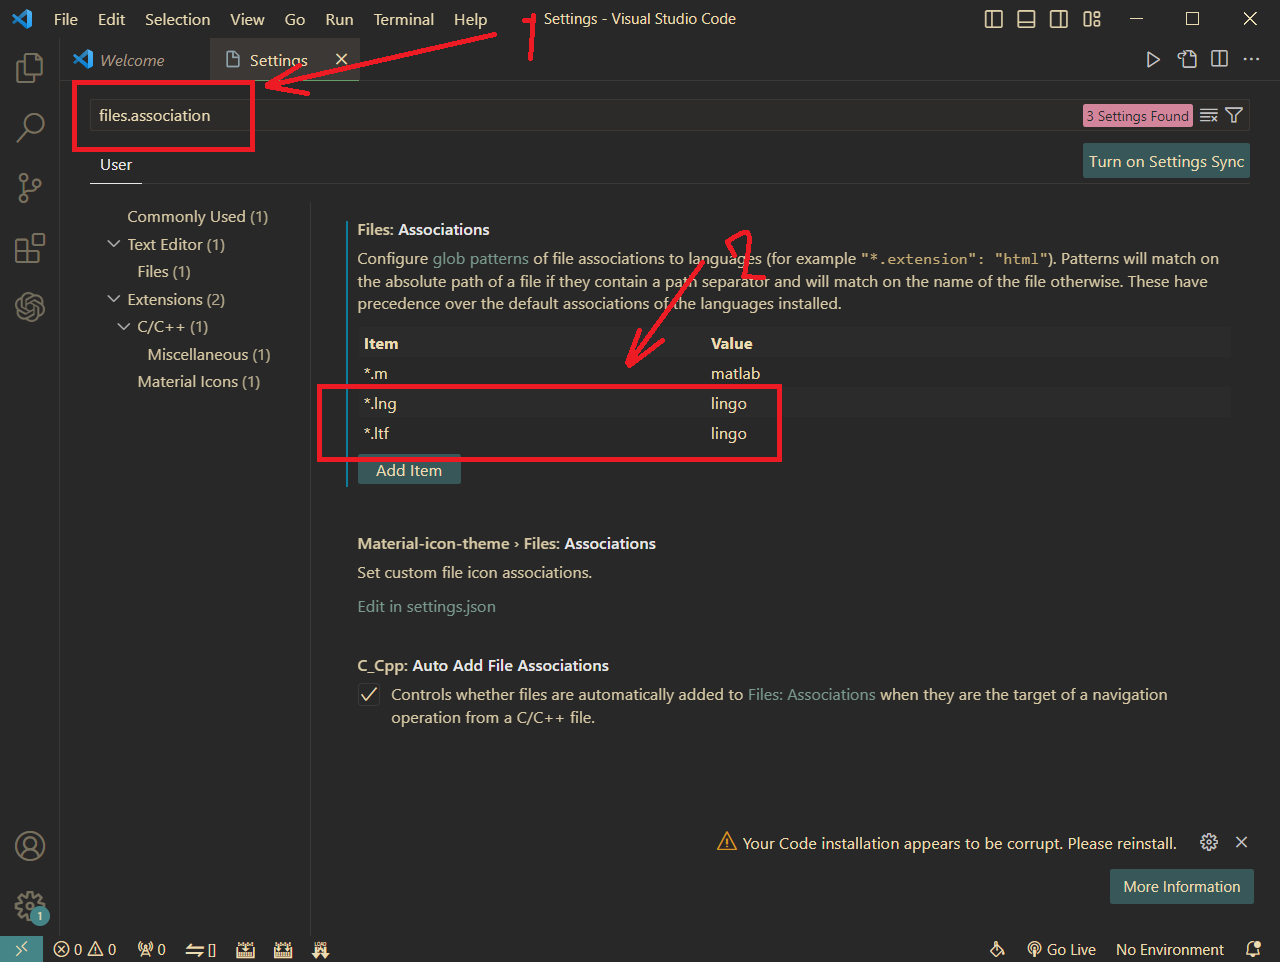The width and height of the screenshot is (1280, 962).
Task: Open the Search view in activity bar
Action: tap(30, 127)
